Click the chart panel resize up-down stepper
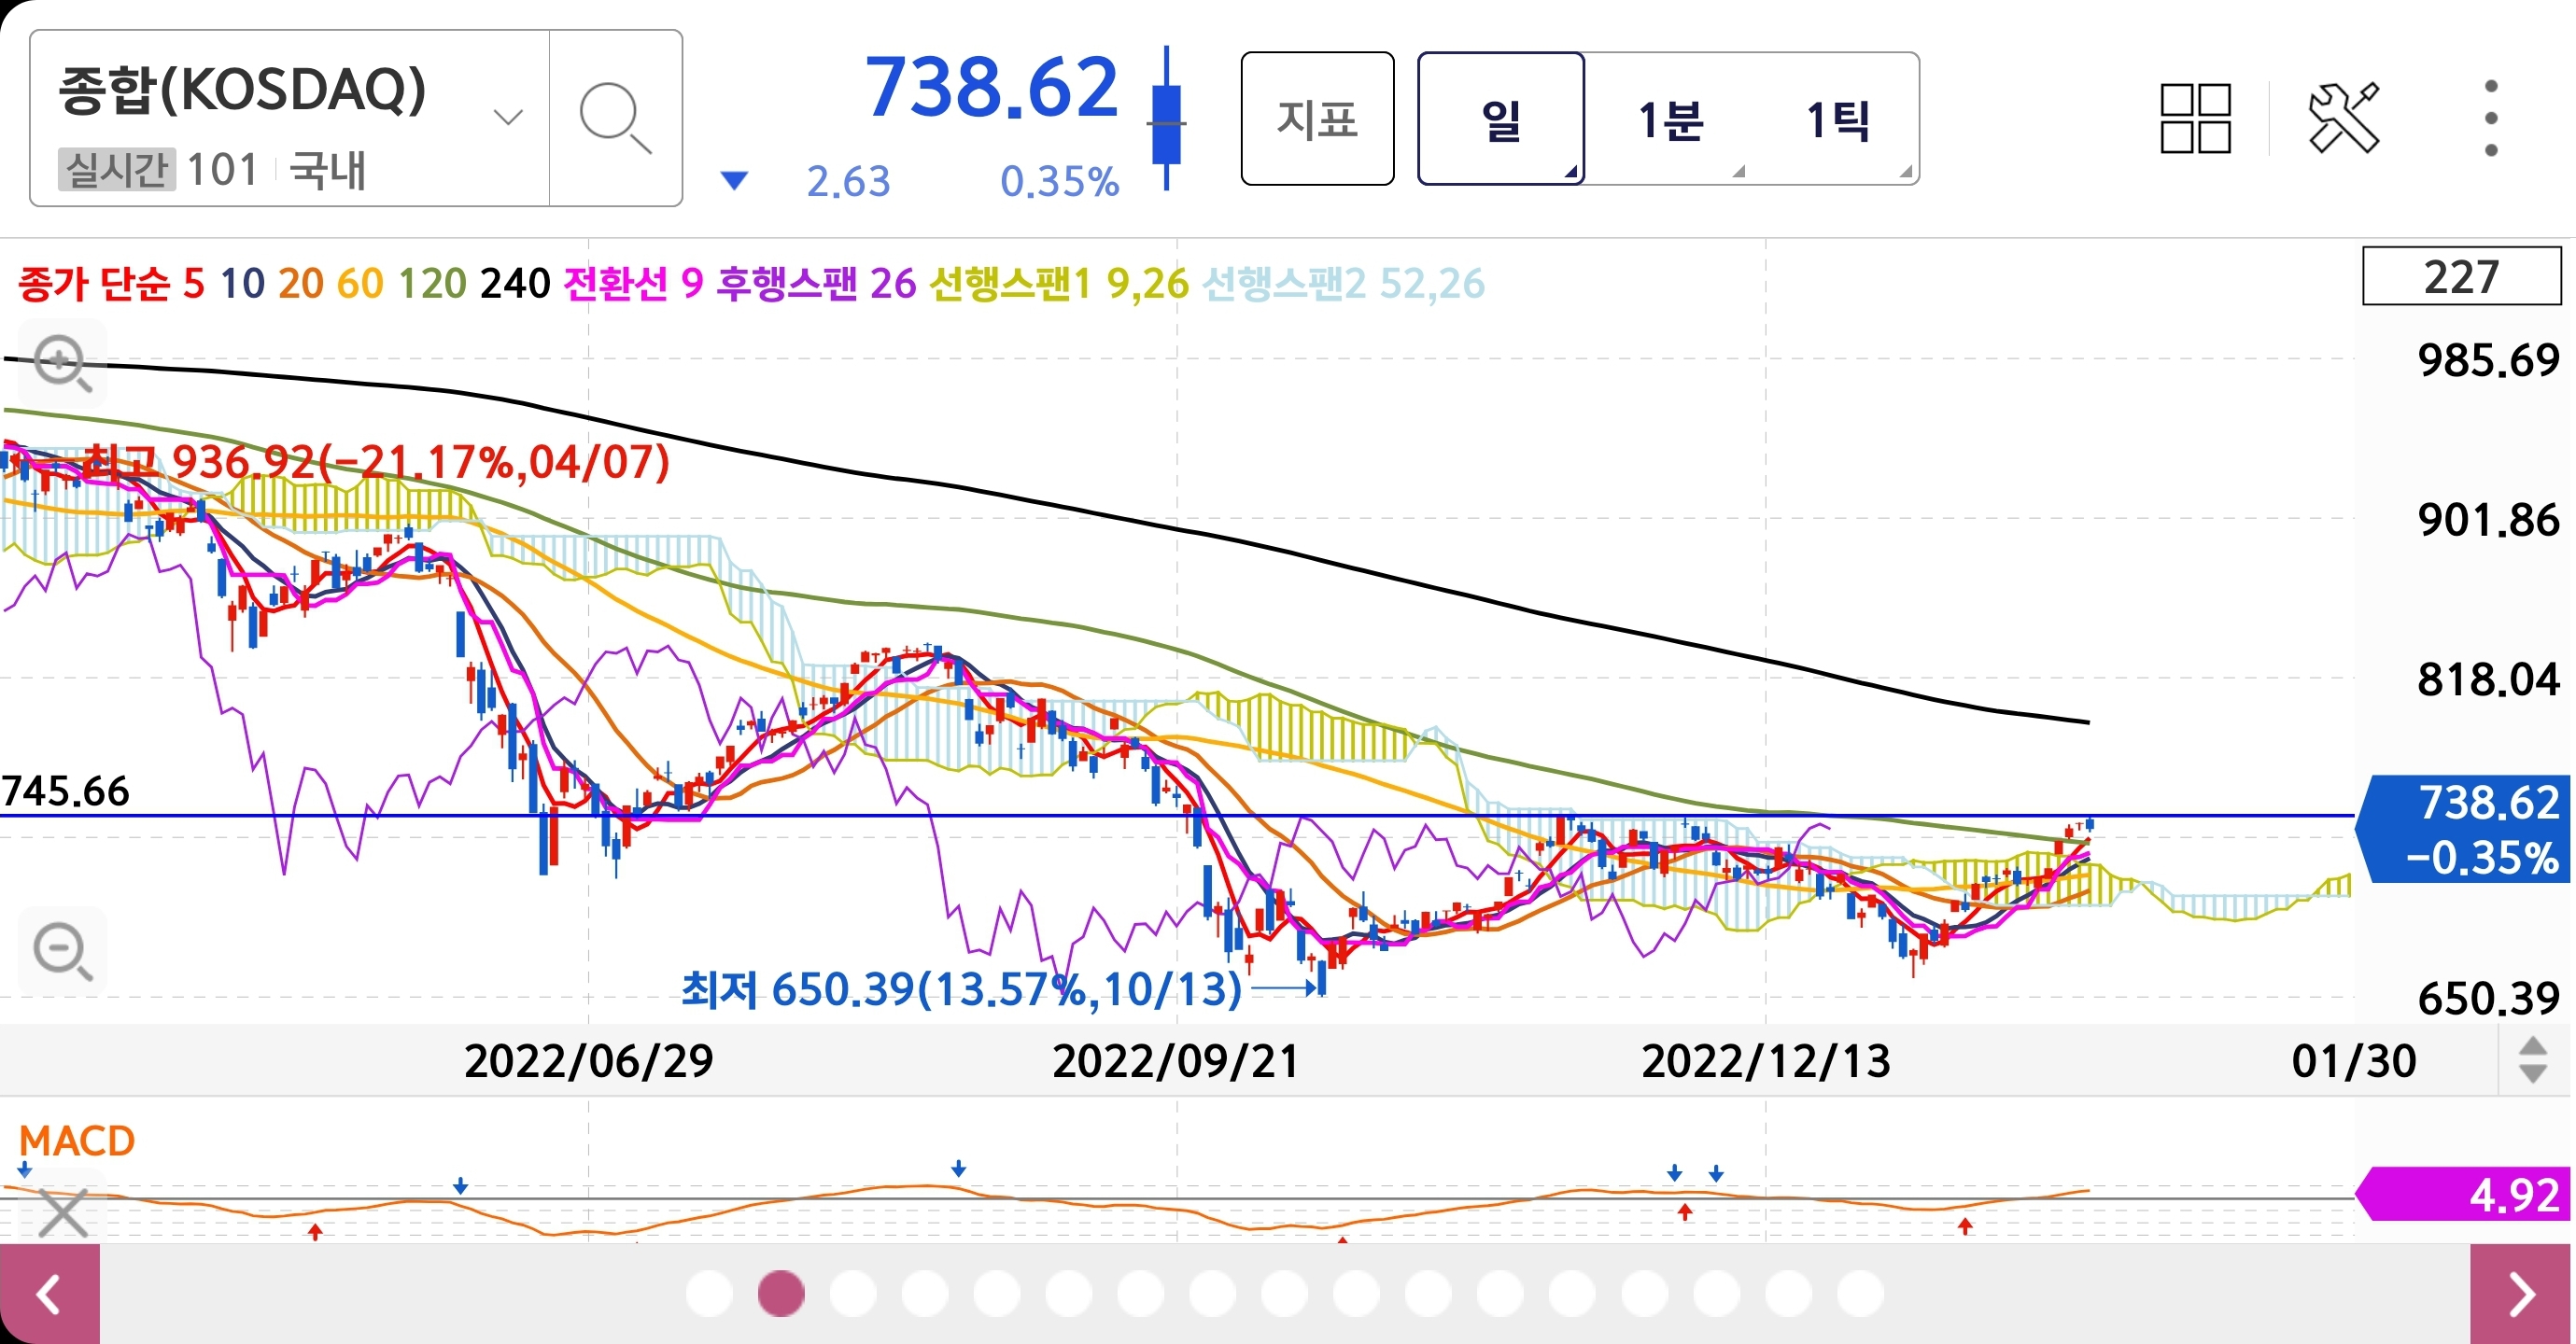2576x1344 pixels. click(x=2532, y=1060)
